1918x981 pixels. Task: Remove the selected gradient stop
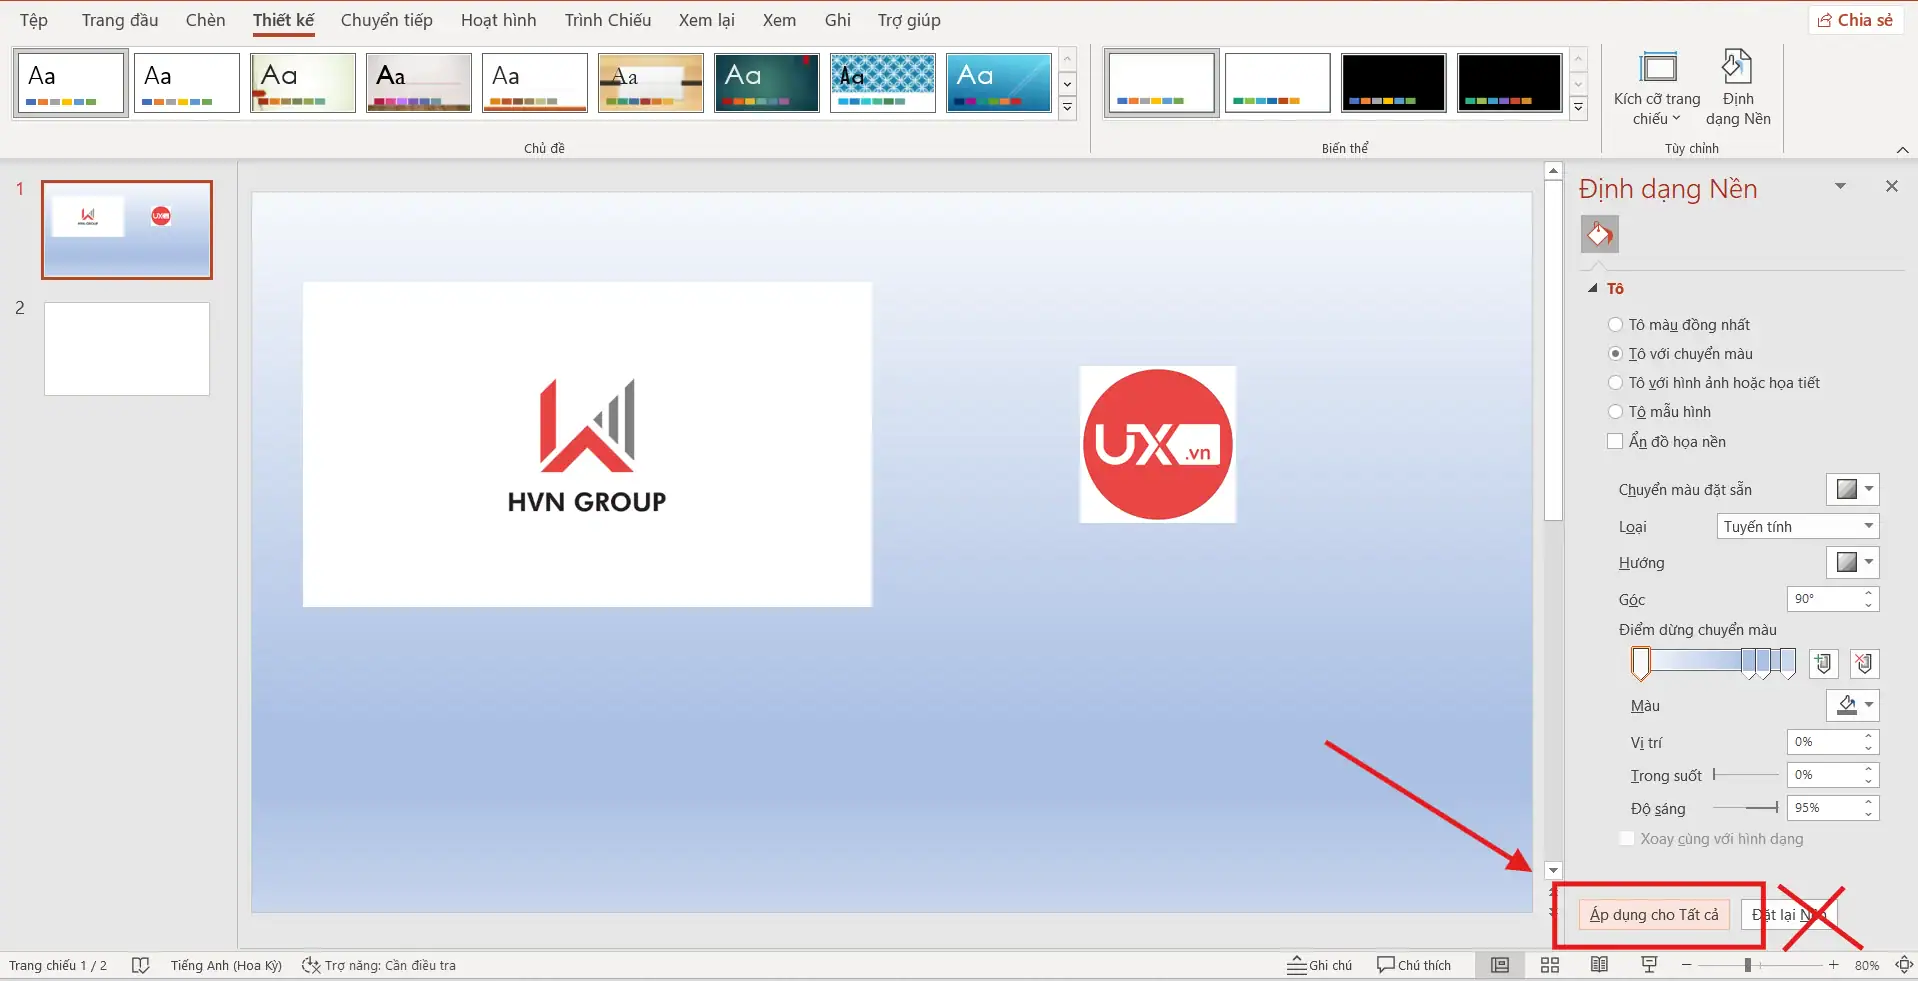pyautogui.click(x=1863, y=663)
